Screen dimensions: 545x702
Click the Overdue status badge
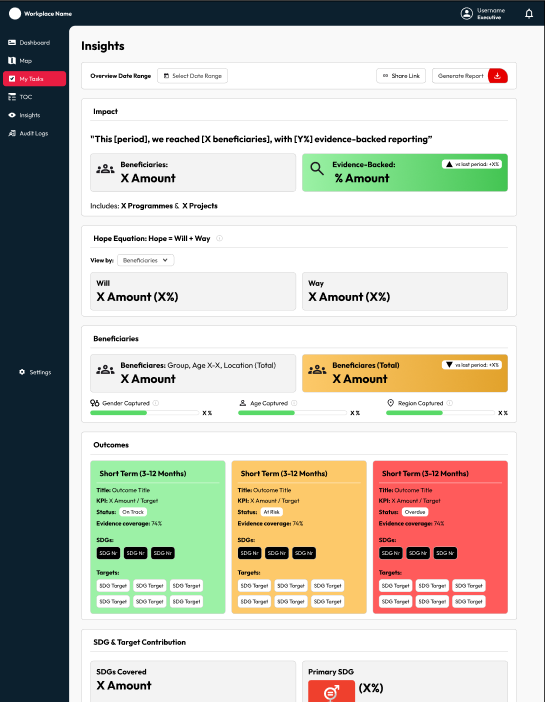pyautogui.click(x=415, y=512)
